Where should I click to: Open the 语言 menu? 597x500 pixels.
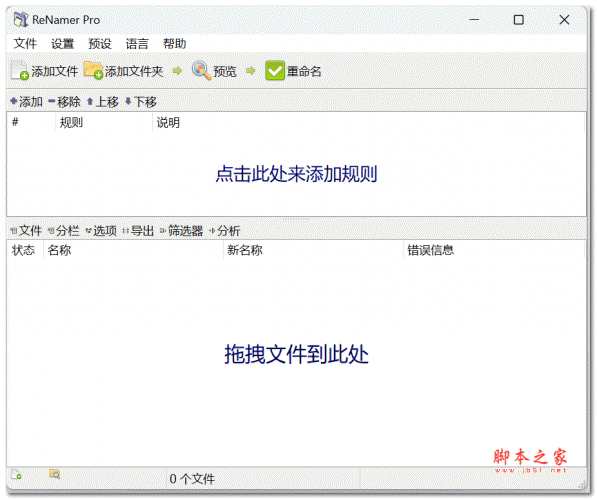coord(137,44)
